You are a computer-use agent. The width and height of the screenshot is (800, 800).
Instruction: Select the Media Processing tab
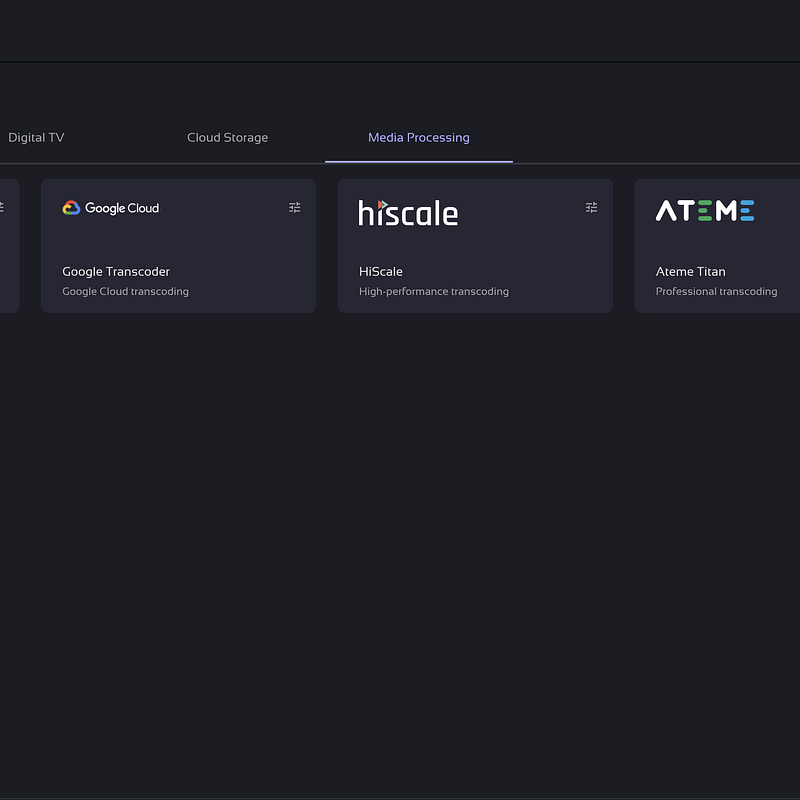418,138
